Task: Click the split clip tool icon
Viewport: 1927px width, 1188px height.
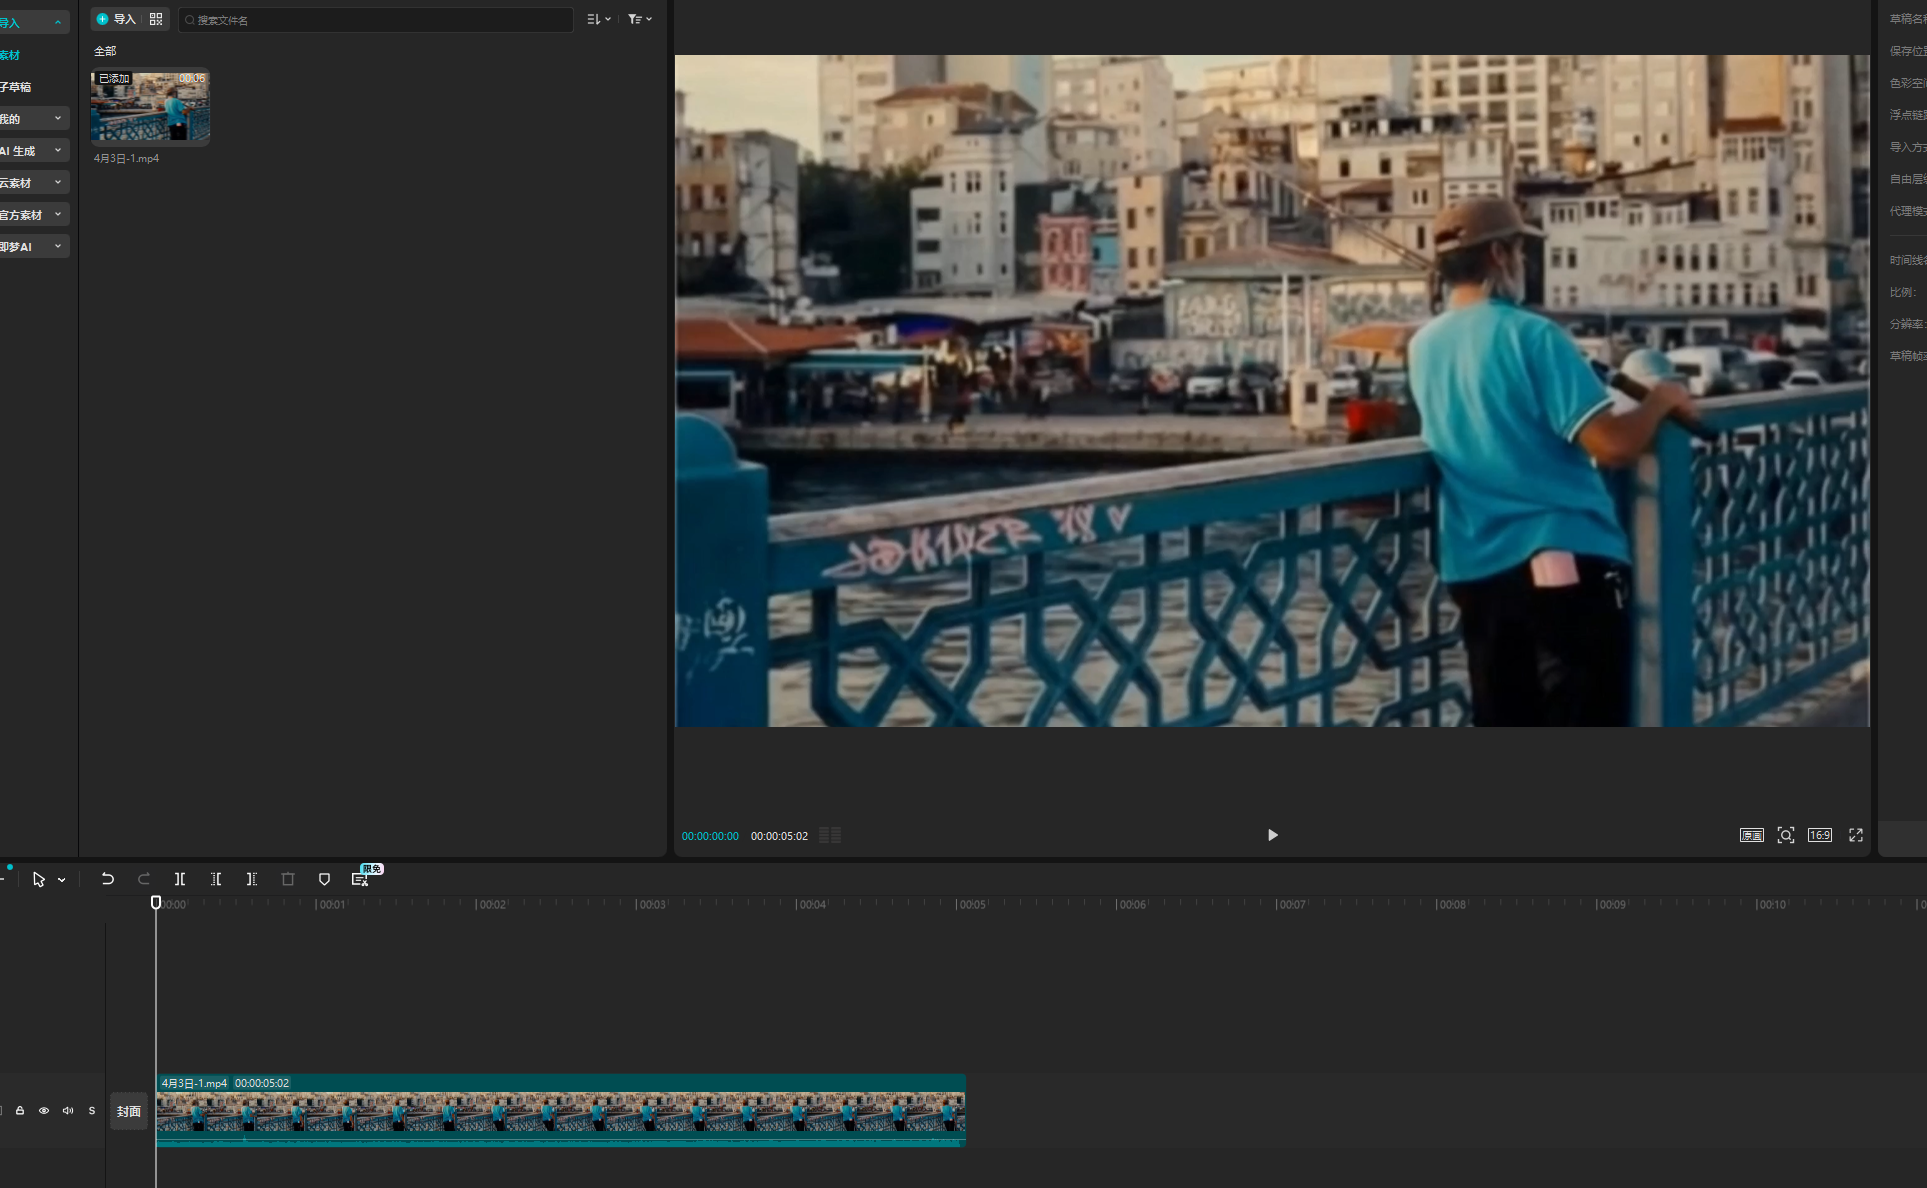Action: pos(180,879)
